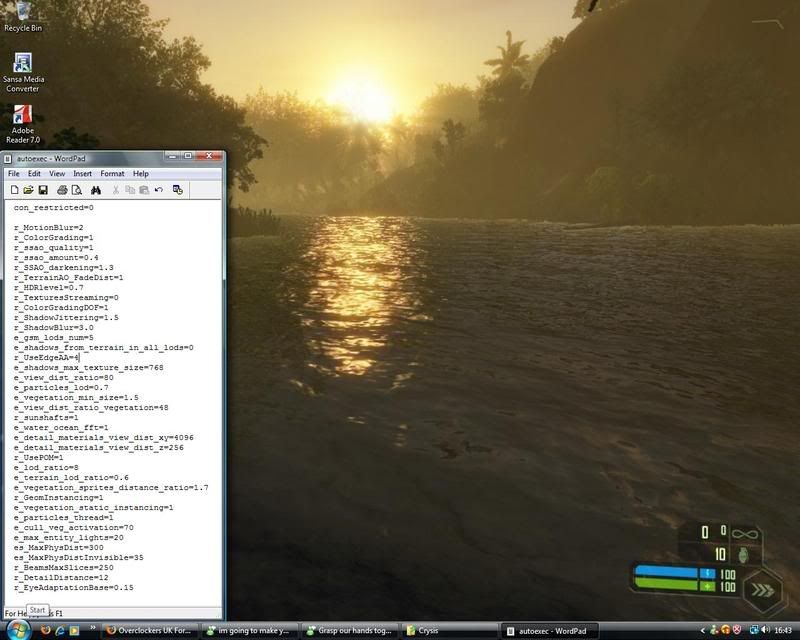Switch to "im going to make y..." taskbar window

coord(249,631)
